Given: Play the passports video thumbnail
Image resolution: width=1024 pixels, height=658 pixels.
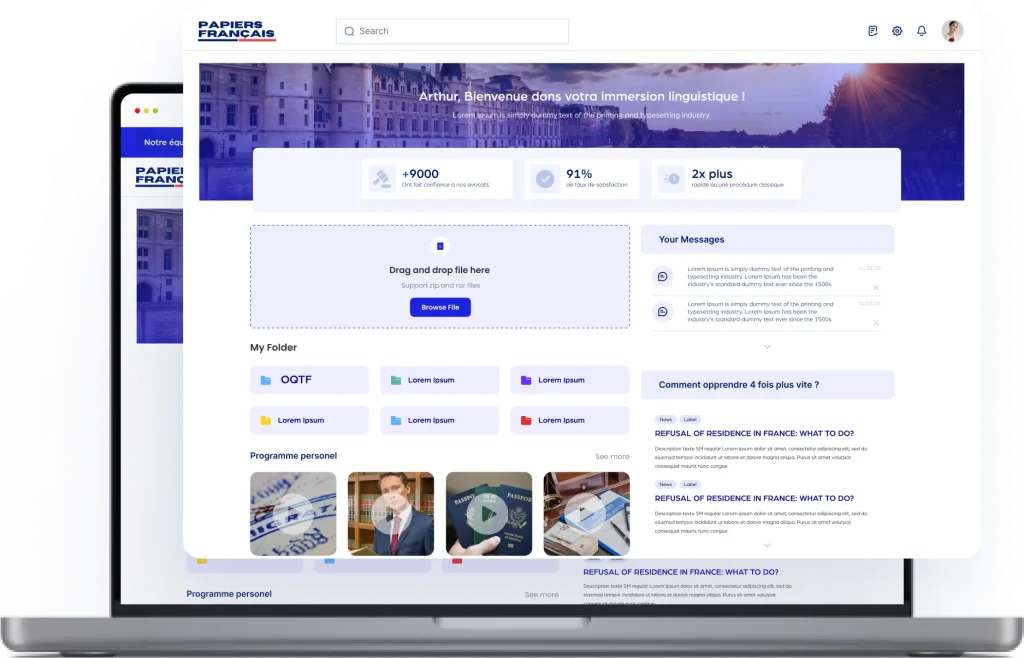Looking at the screenshot, I should 488,514.
